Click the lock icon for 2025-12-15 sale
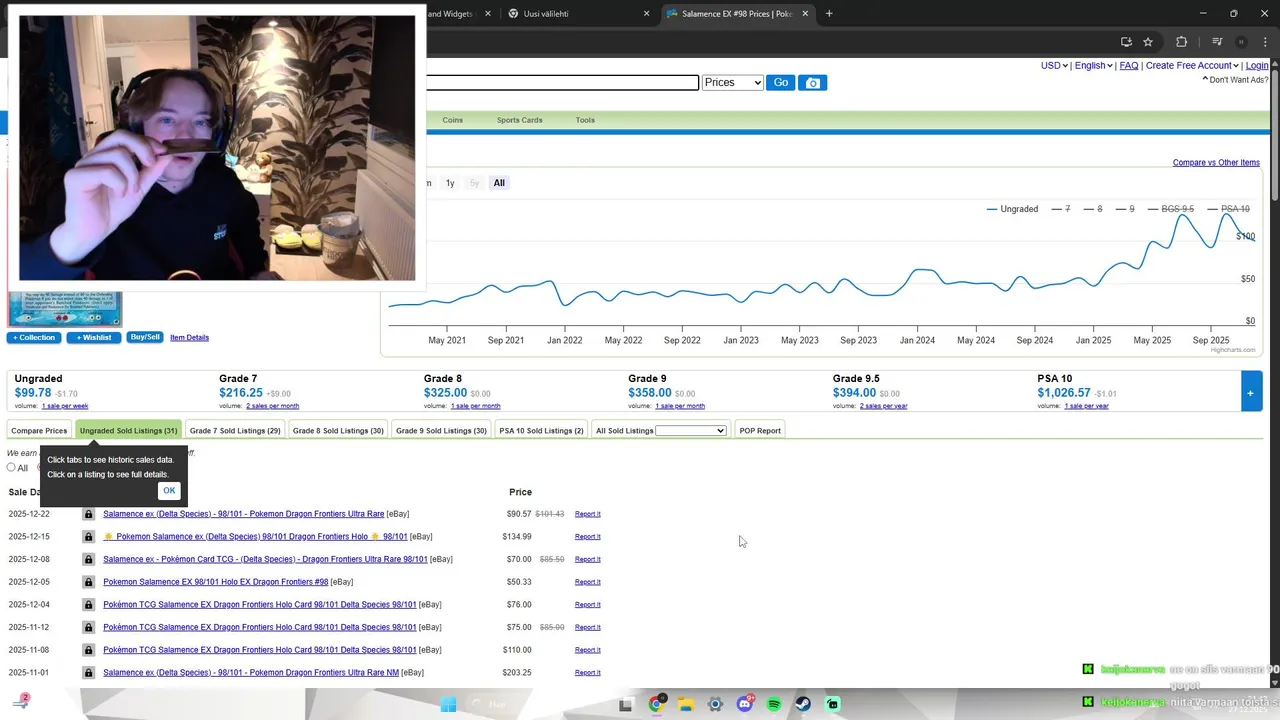Screen dimensions: 1280x720 pyautogui.click(x=88, y=537)
